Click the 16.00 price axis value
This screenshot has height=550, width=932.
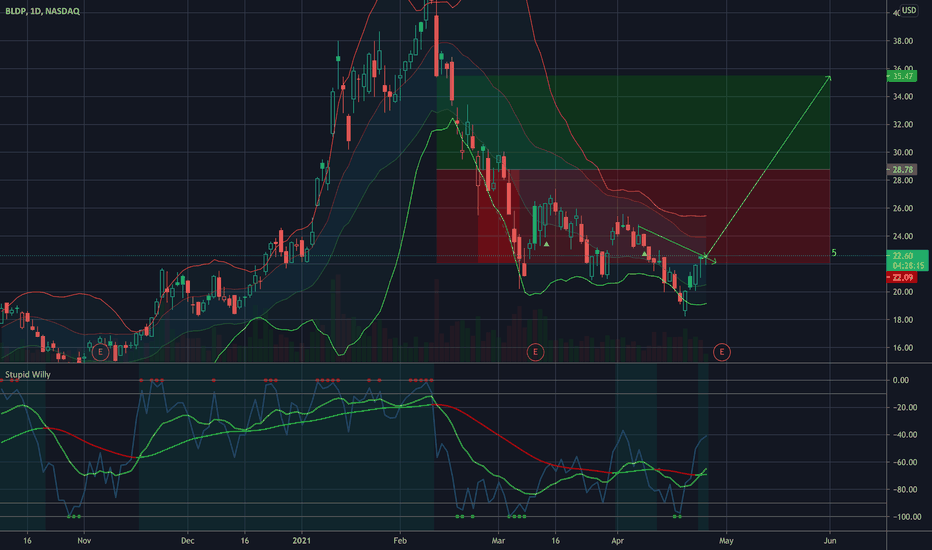(902, 348)
